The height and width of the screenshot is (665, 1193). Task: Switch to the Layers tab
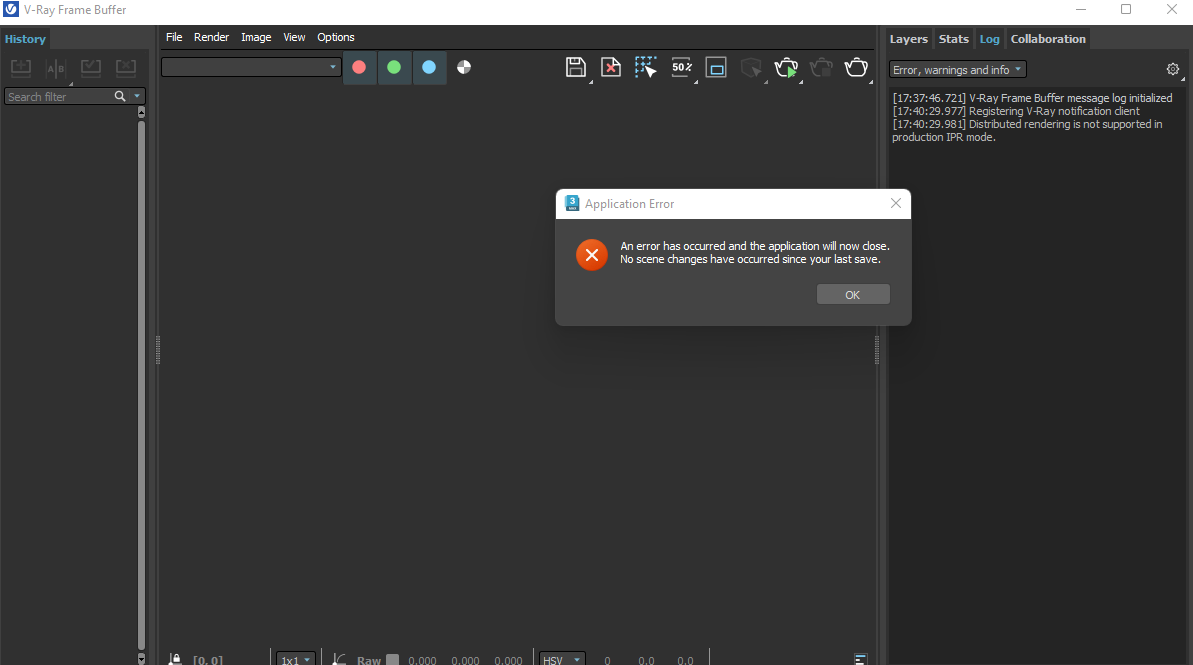point(908,39)
